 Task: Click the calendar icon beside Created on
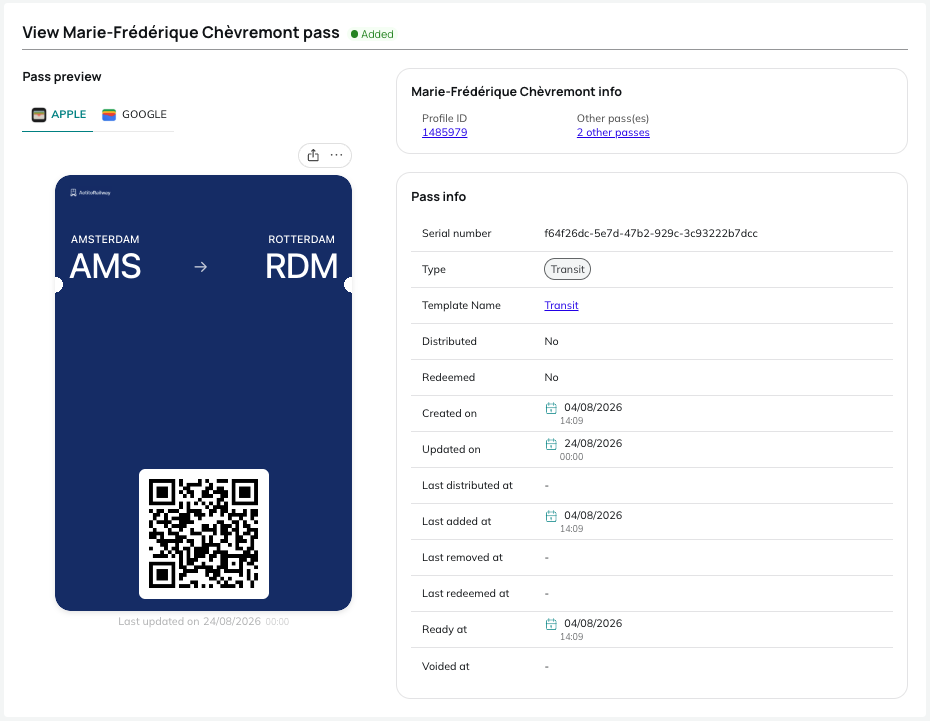[551, 408]
